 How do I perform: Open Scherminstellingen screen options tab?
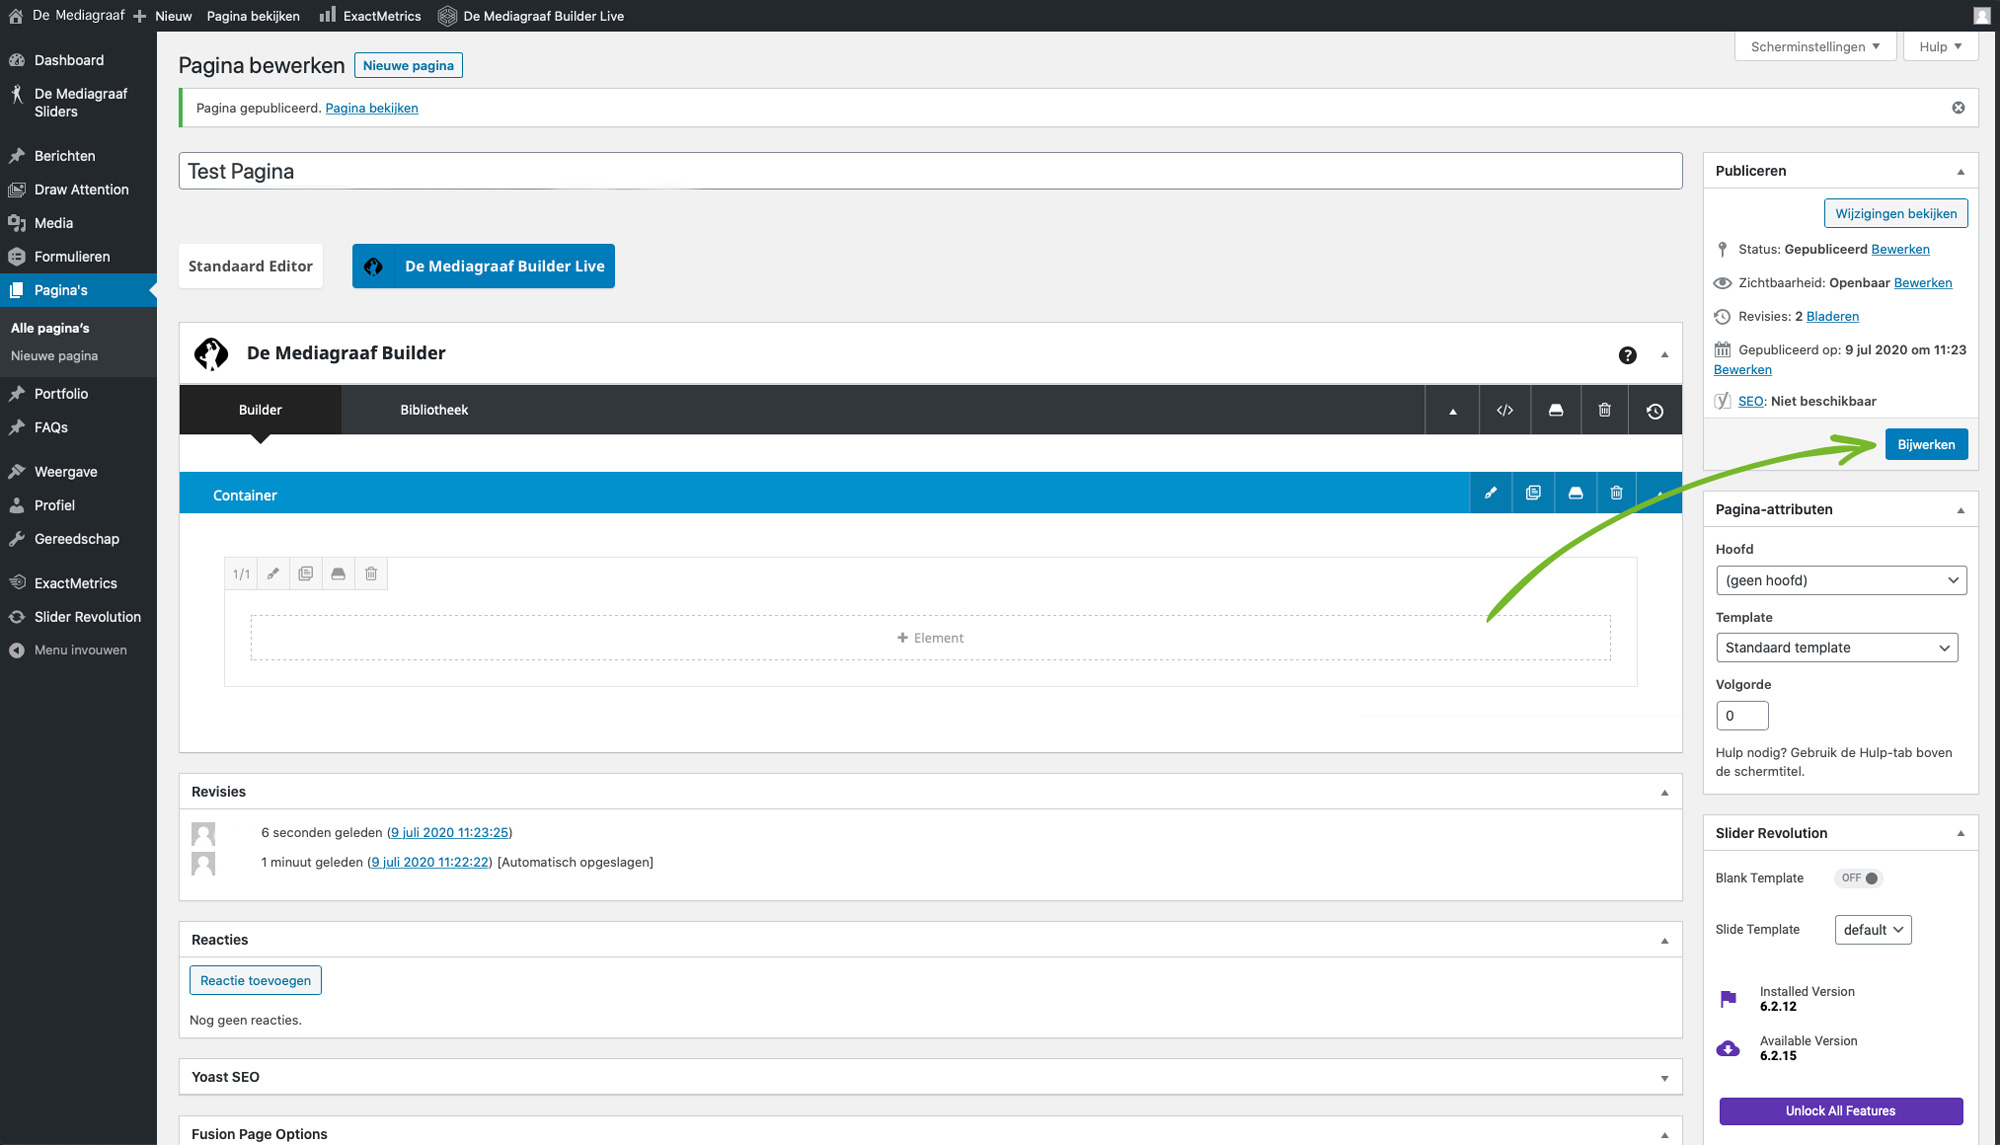[x=1814, y=47]
